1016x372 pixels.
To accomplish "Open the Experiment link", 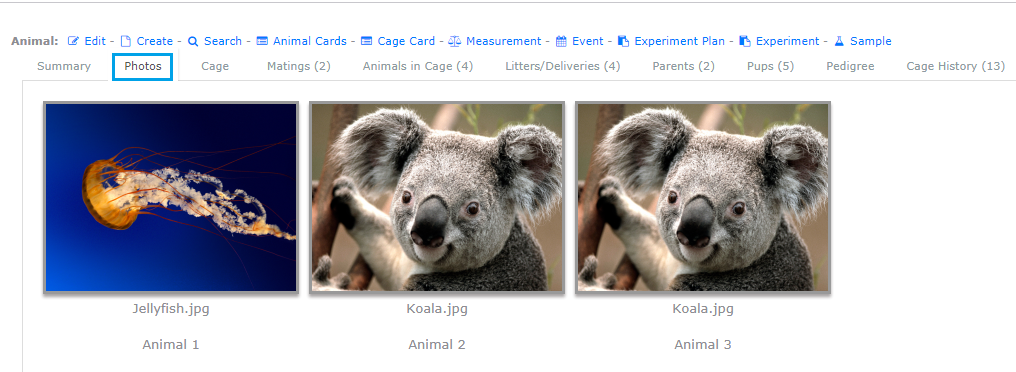I will coord(787,41).
